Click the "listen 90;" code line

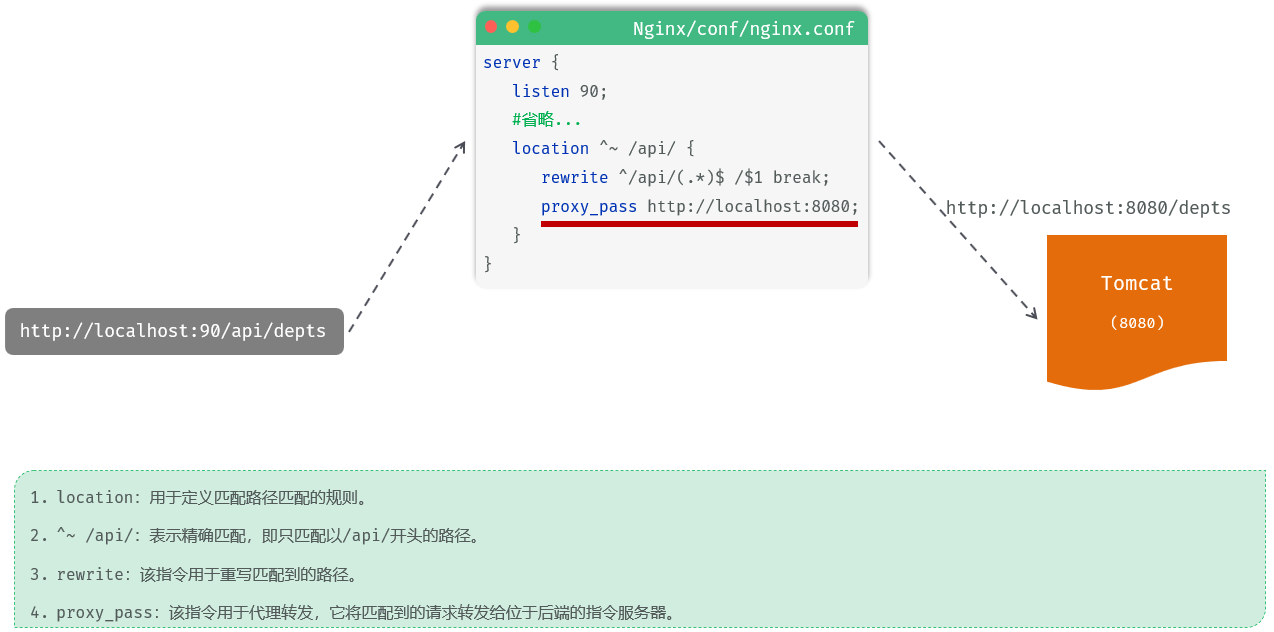pyautogui.click(x=560, y=91)
